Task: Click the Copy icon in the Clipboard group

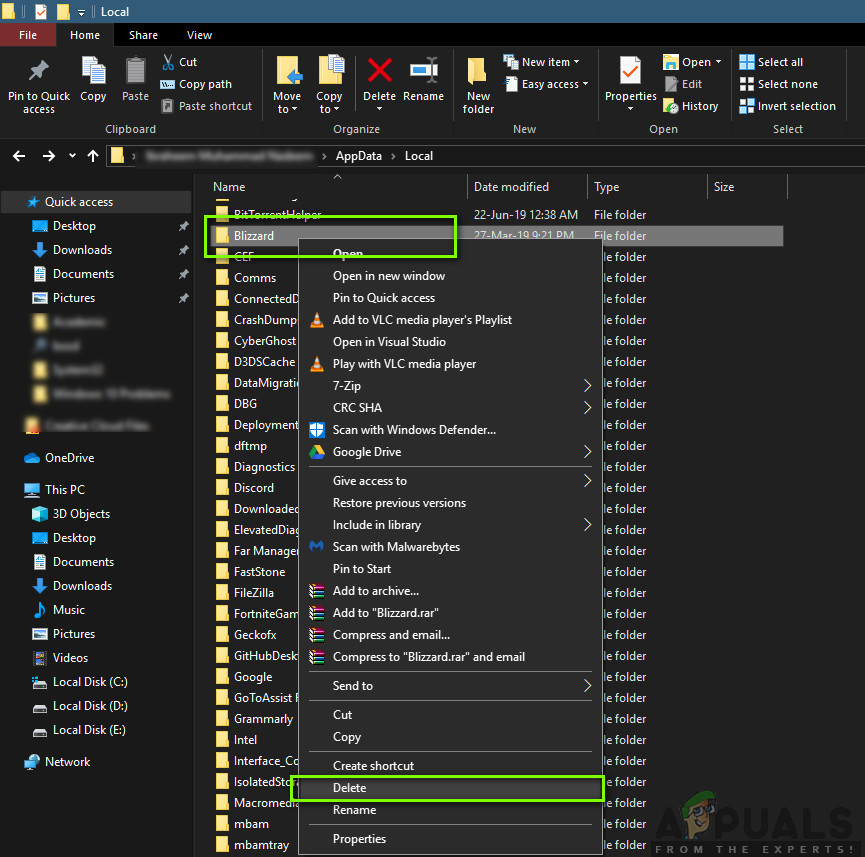Action: (x=93, y=80)
